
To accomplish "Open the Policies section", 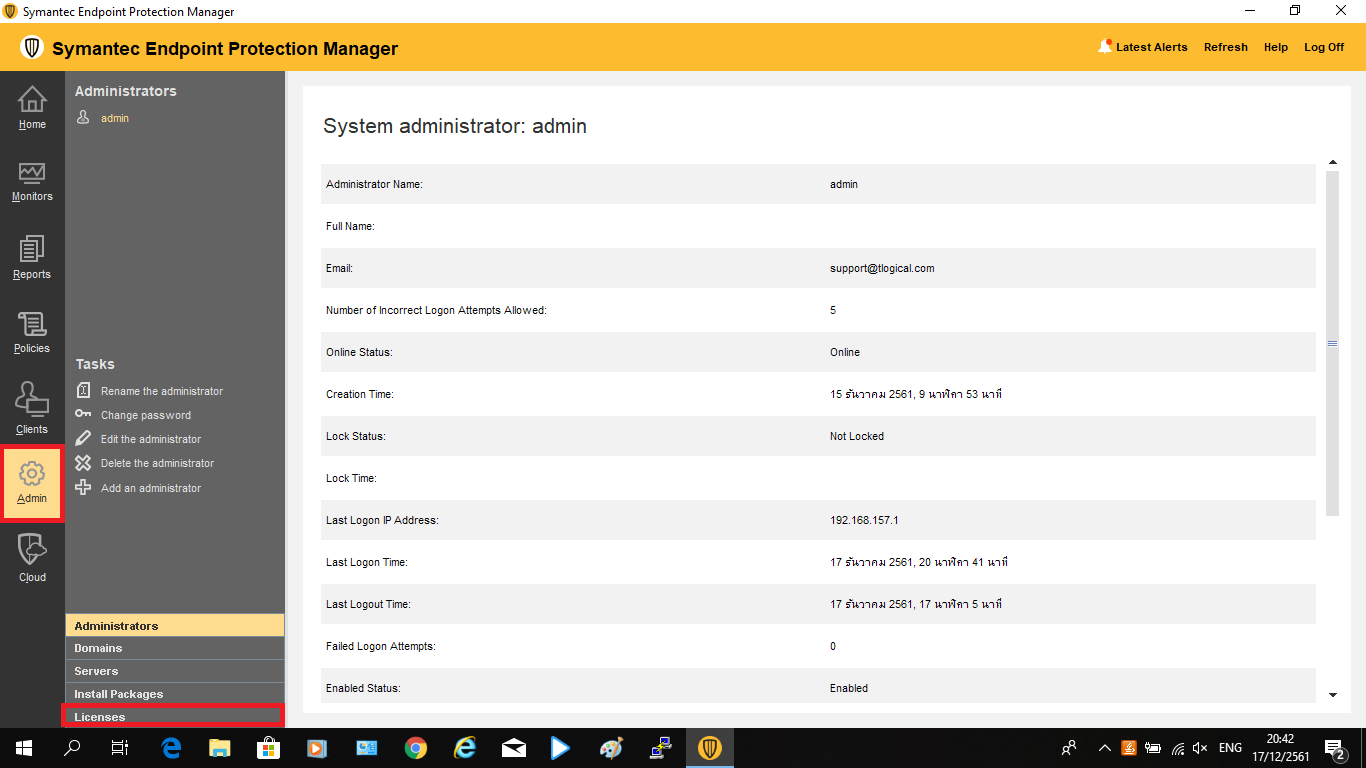I will point(32,332).
